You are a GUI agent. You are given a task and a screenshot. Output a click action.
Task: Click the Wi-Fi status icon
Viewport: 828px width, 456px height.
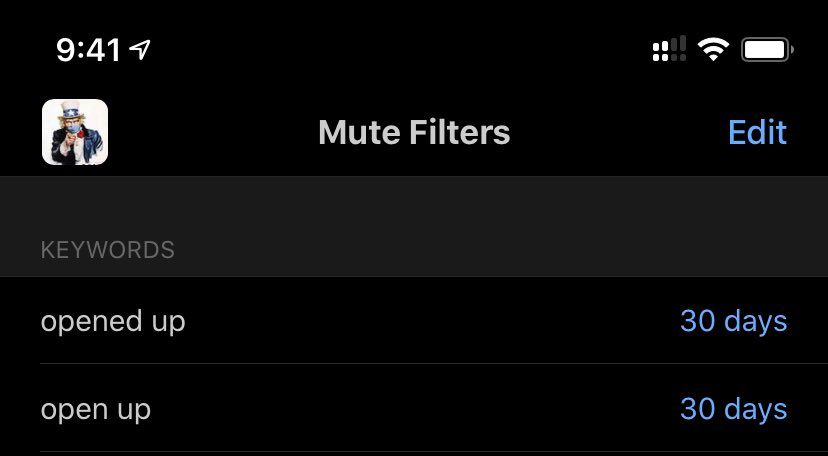point(713,49)
